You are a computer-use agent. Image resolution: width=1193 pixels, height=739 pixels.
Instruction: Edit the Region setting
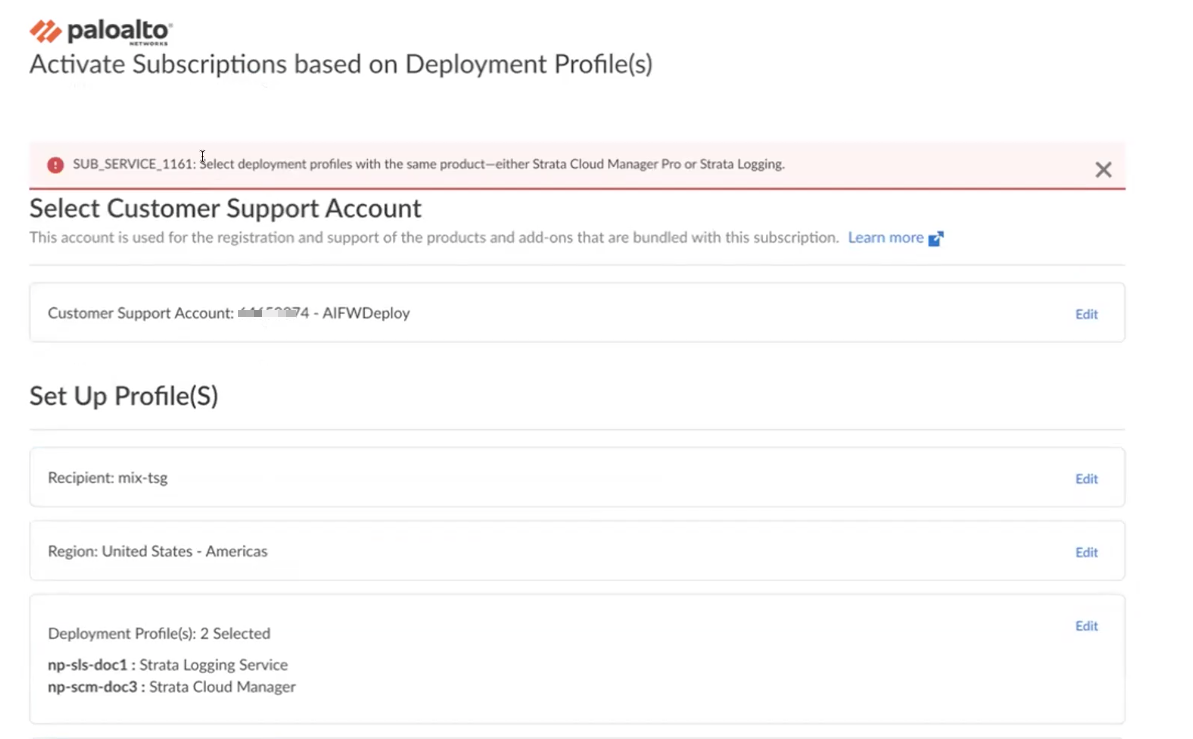1086,552
